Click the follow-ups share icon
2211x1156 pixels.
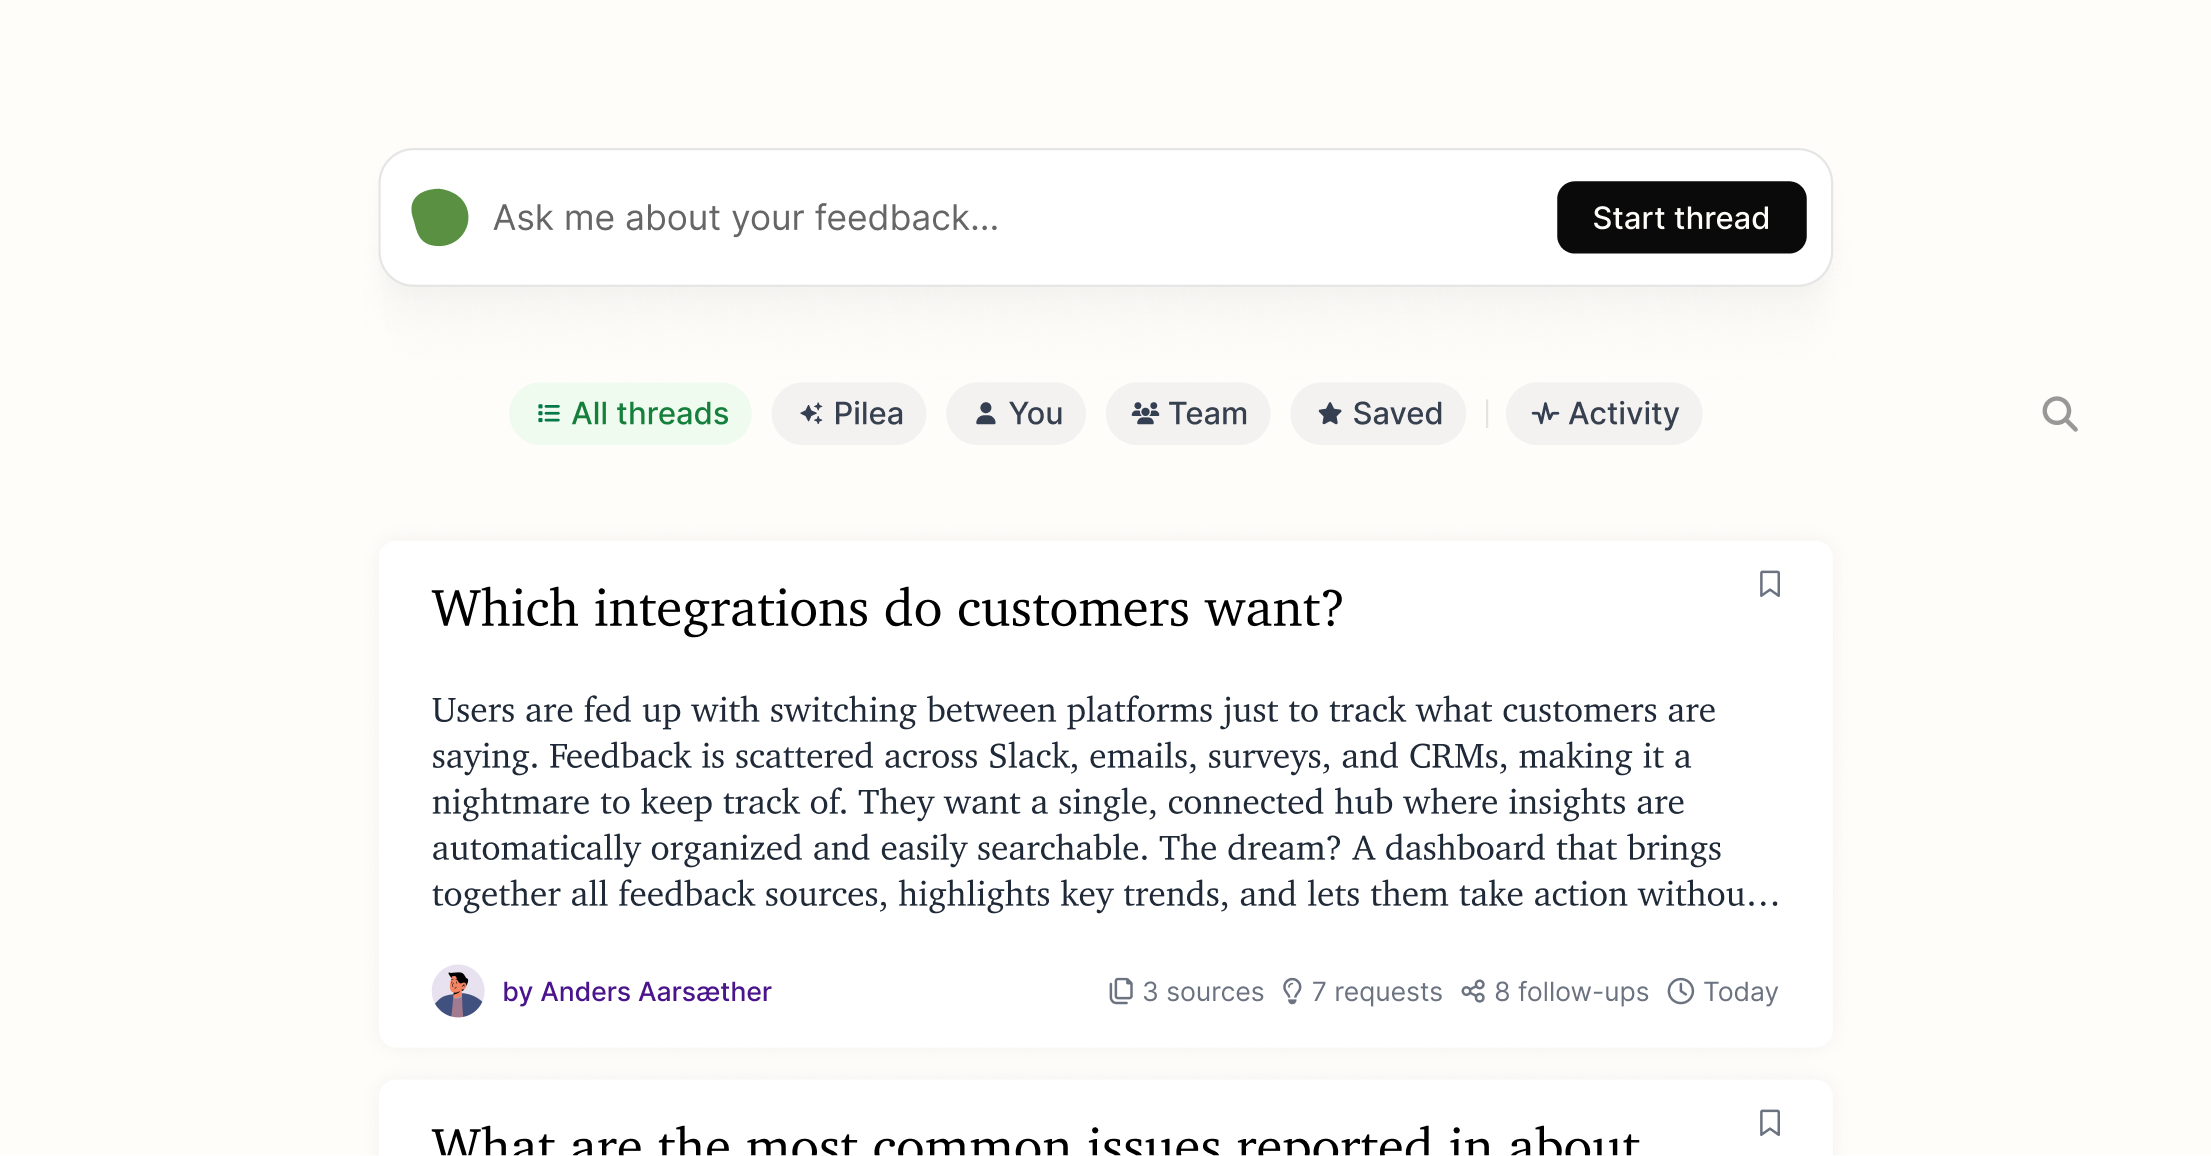(1473, 991)
